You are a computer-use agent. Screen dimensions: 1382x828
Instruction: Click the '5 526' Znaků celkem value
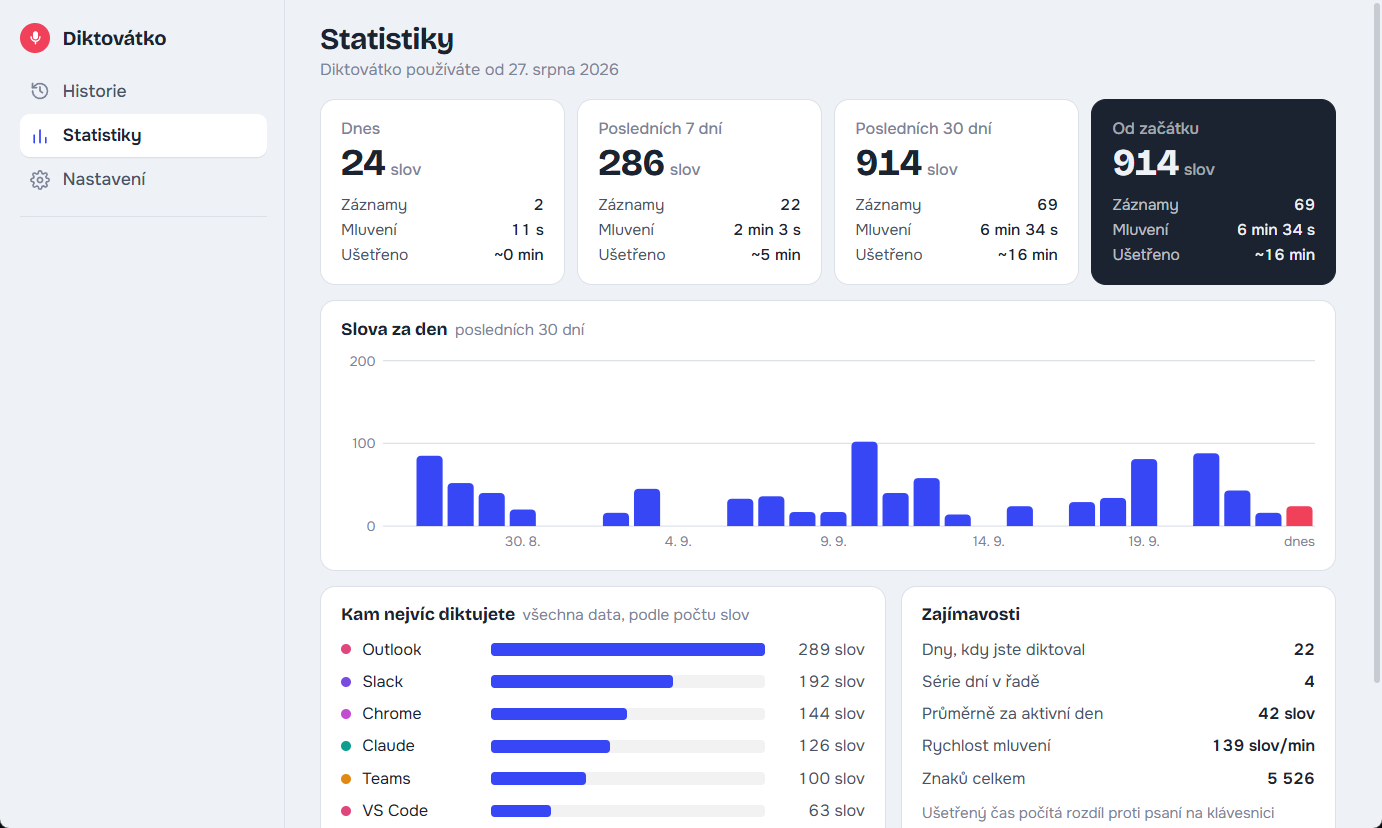1291,778
